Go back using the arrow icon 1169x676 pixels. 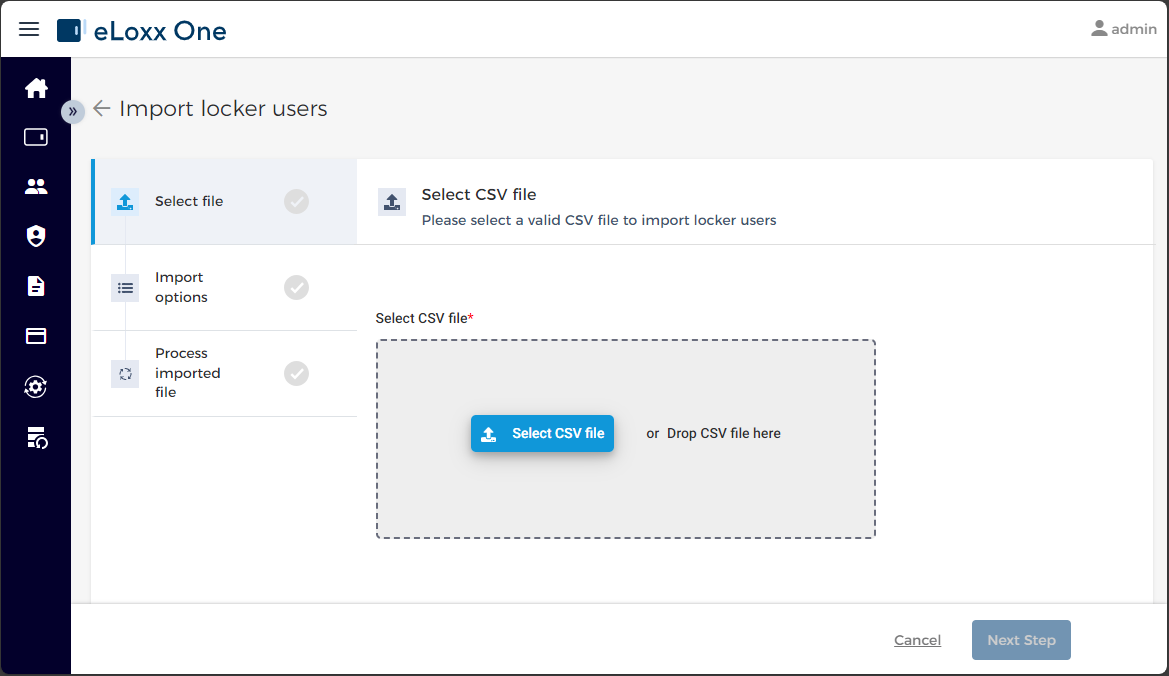[101, 109]
